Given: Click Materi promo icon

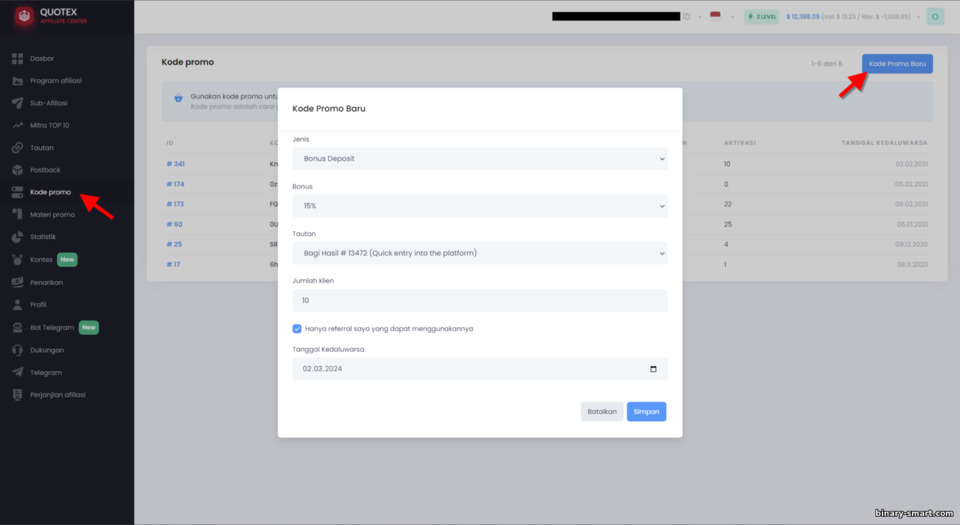Looking at the screenshot, I should coord(17,214).
